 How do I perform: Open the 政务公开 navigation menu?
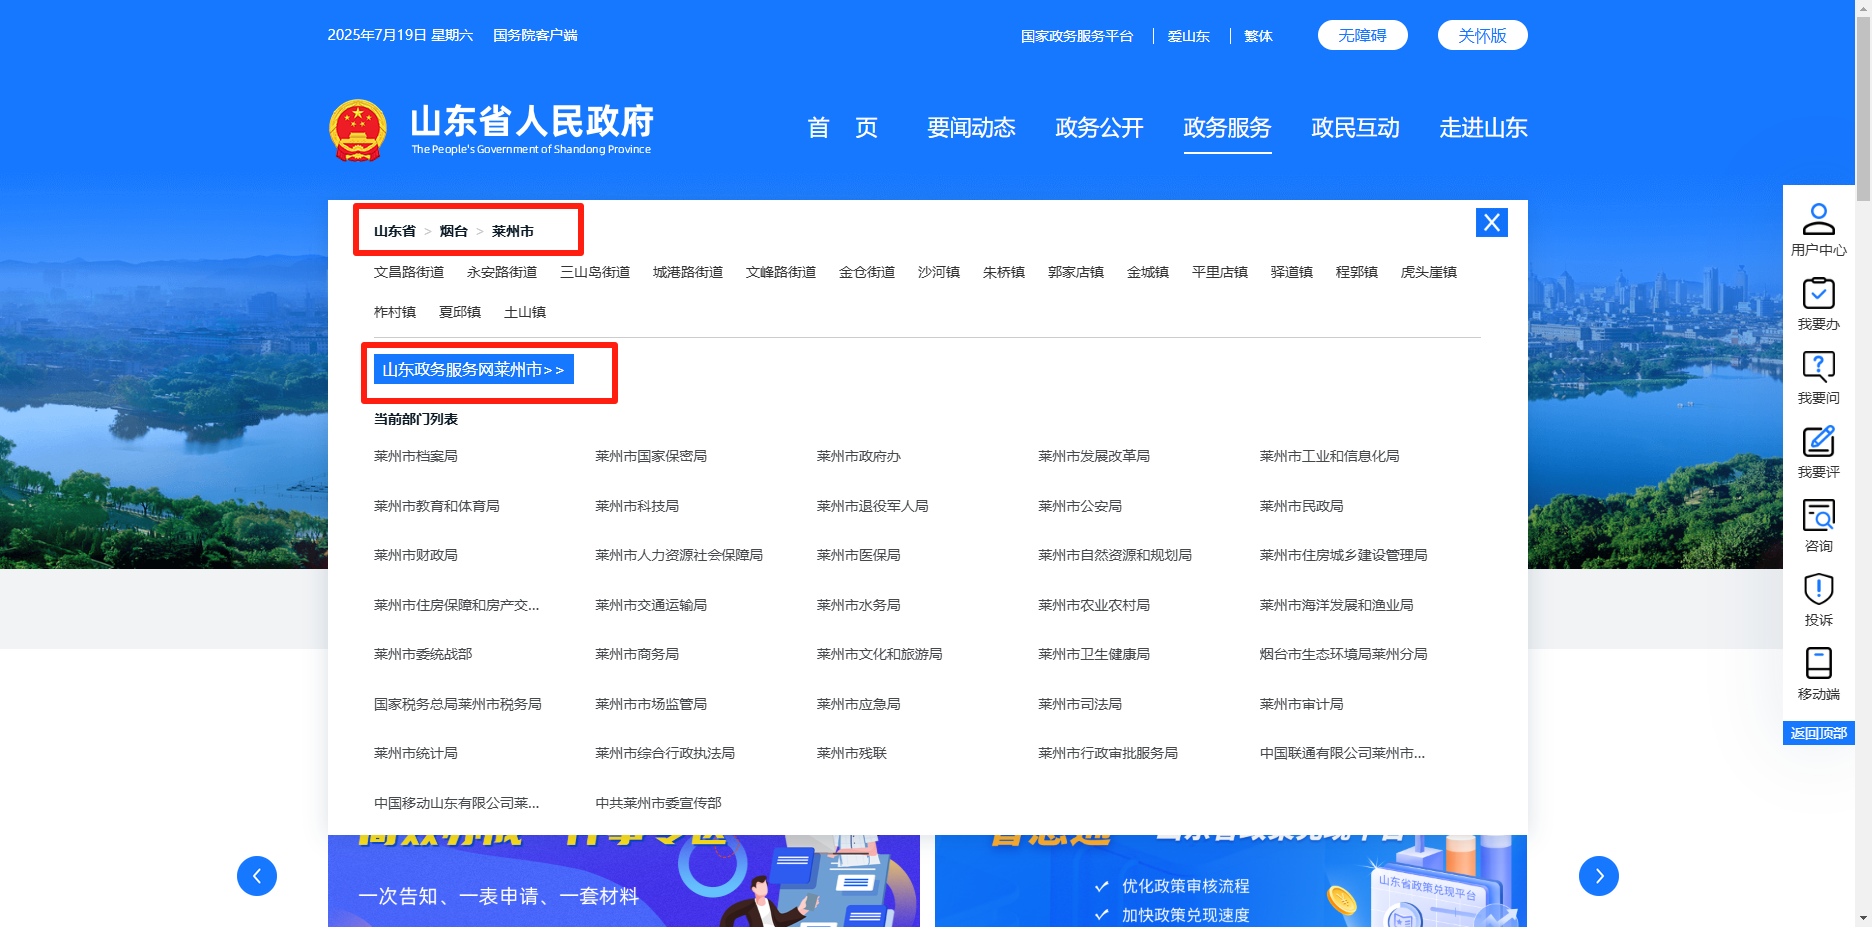1099,128
